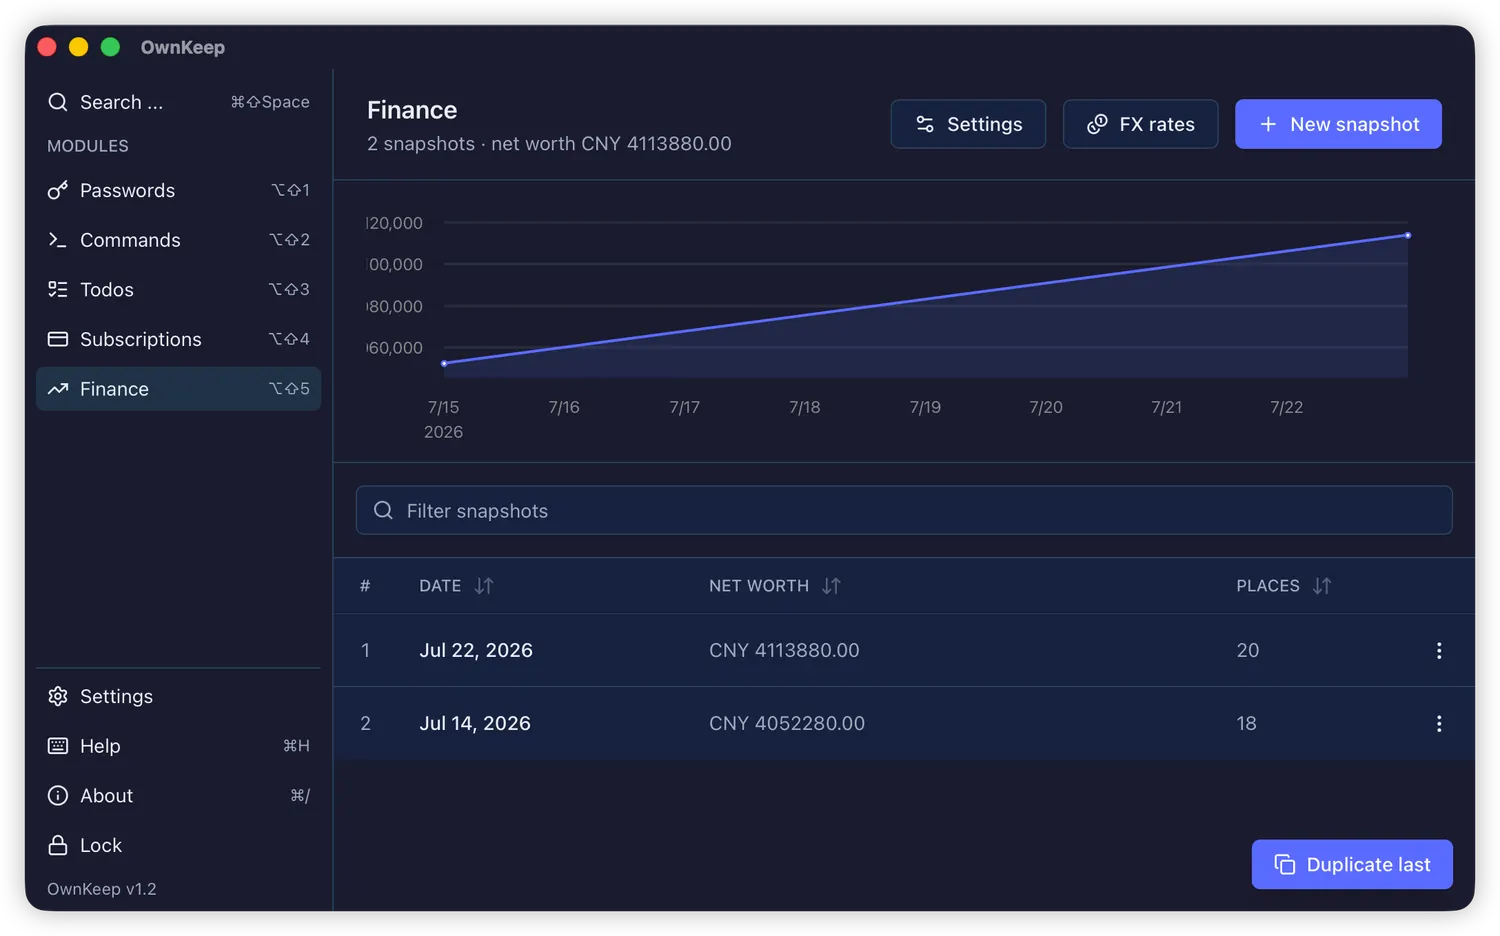The image size is (1500, 936).
Task: Click the About info icon
Action: point(58,796)
